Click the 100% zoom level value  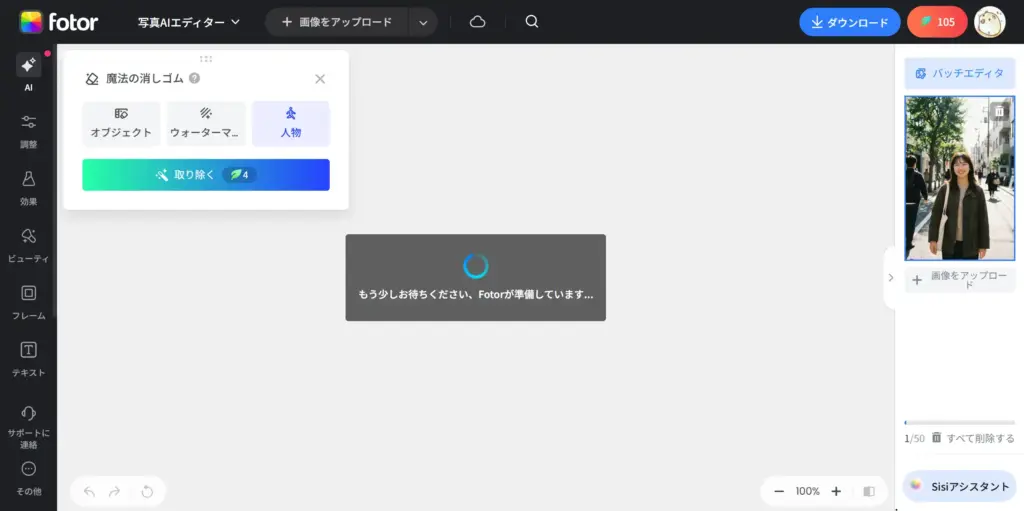808,491
